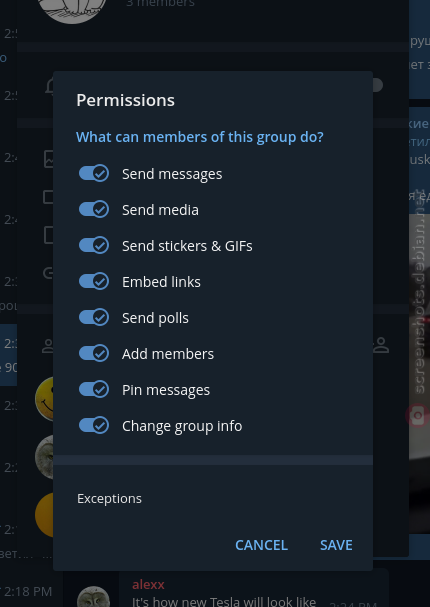Click the notifications bell icon
The height and width of the screenshot is (607, 430).
pyautogui.click(x=49, y=86)
